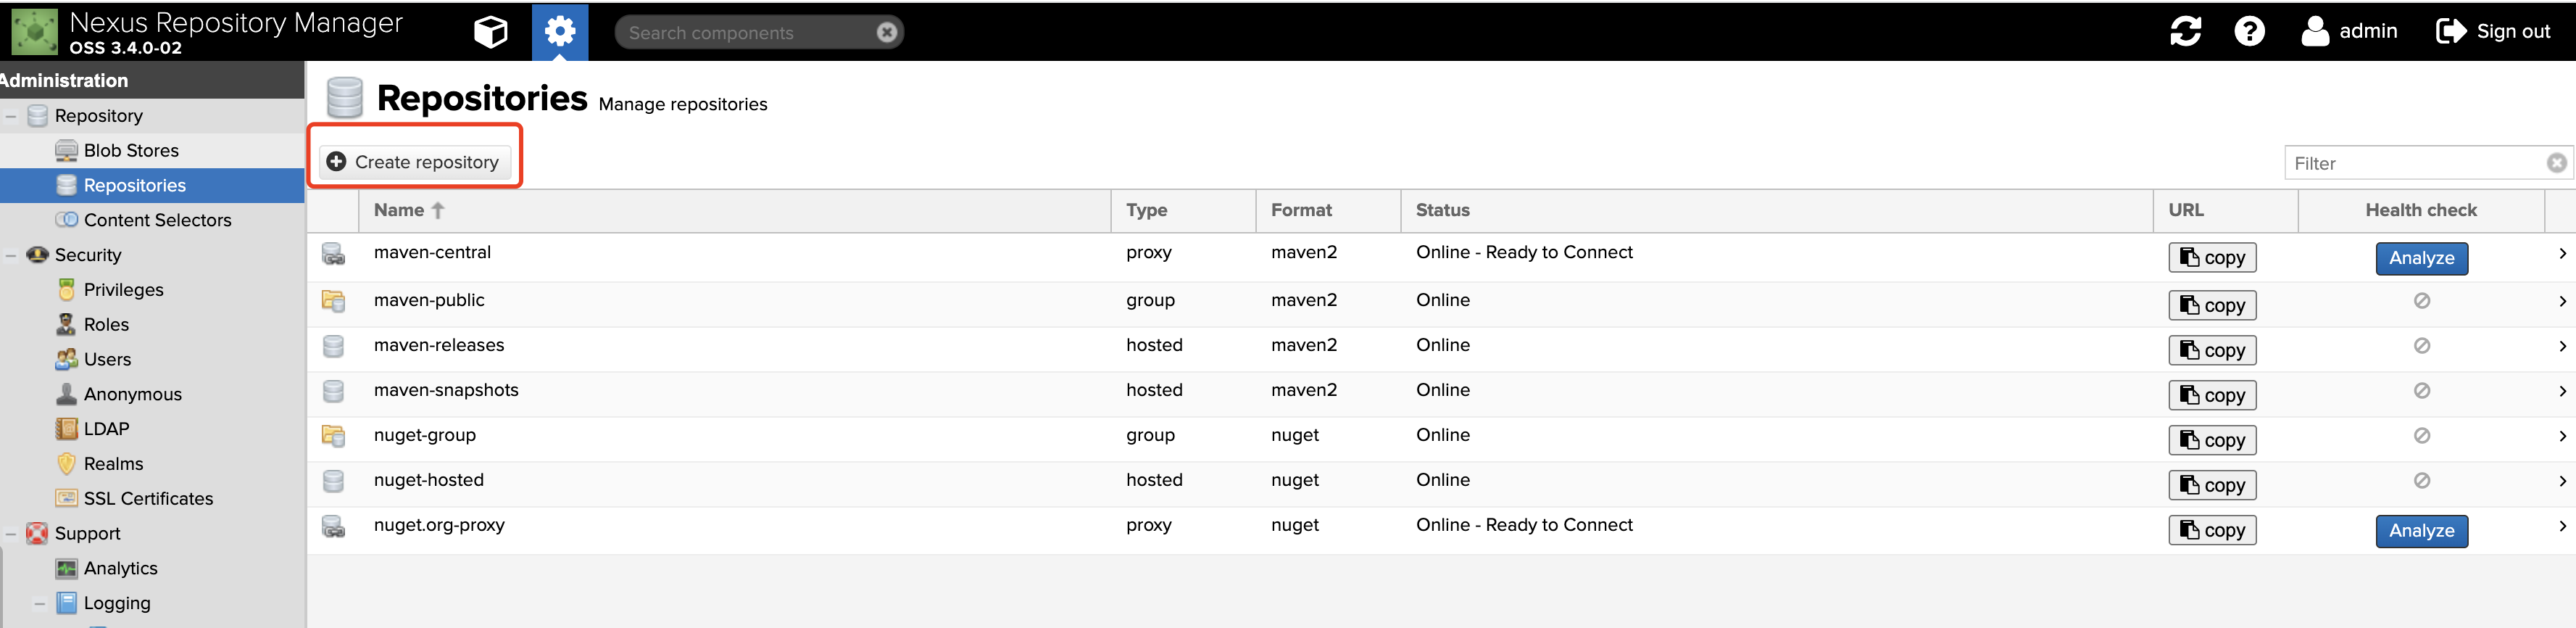Click the Nexus Repository Manager logo
Image resolution: width=2576 pixels, height=628 pixels.
coord(35,31)
